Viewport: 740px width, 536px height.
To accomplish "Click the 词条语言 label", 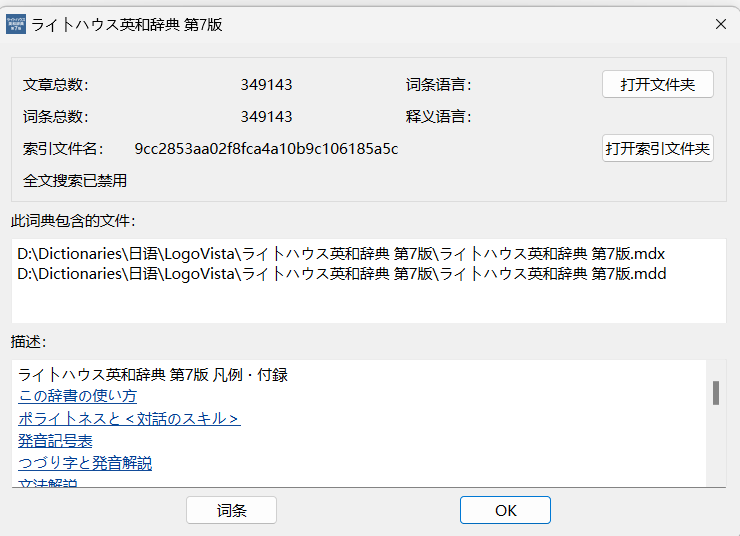I will tap(438, 84).
